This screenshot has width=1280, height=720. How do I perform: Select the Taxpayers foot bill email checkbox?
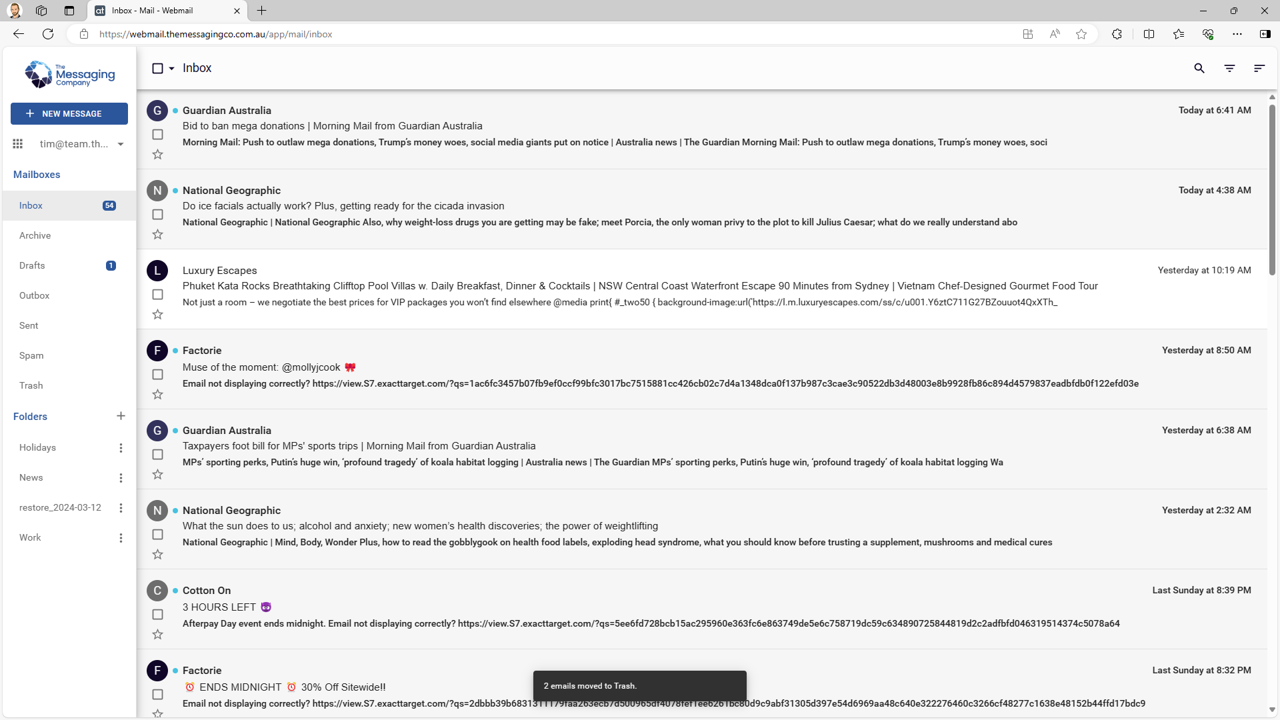[157, 454]
